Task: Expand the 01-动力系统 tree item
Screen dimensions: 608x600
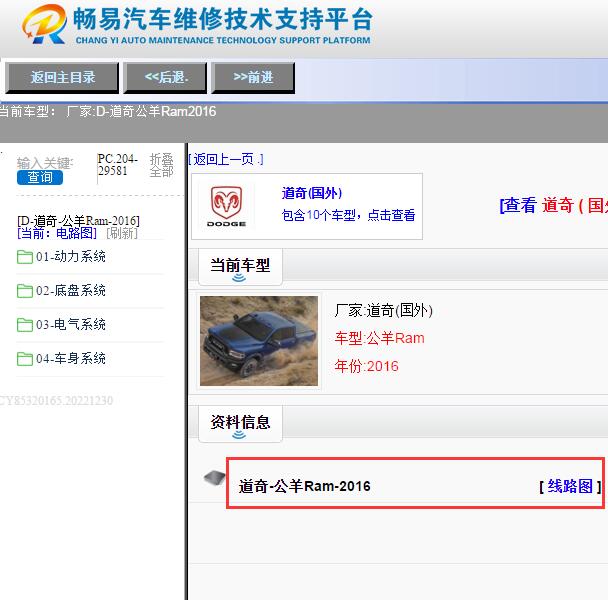Action: (x=71, y=257)
